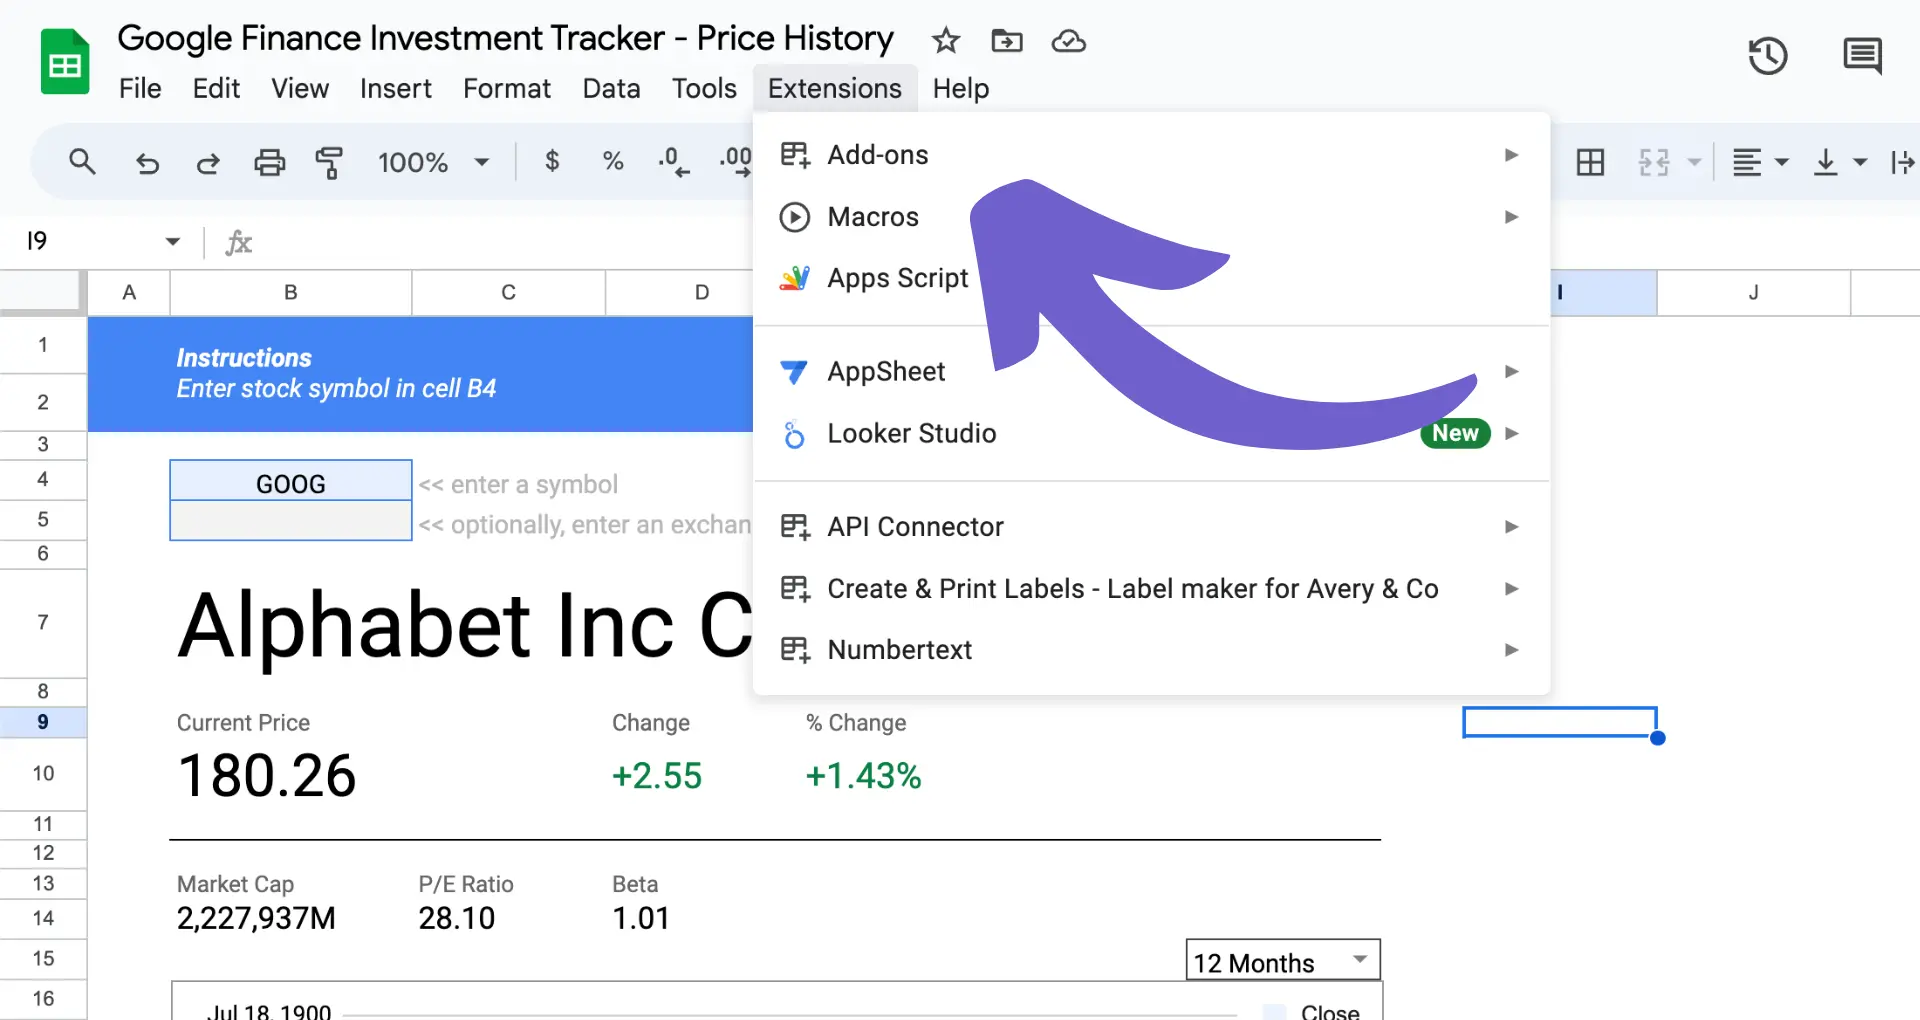Open the Tools menu
Screen dimensions: 1920x1020
click(x=704, y=89)
